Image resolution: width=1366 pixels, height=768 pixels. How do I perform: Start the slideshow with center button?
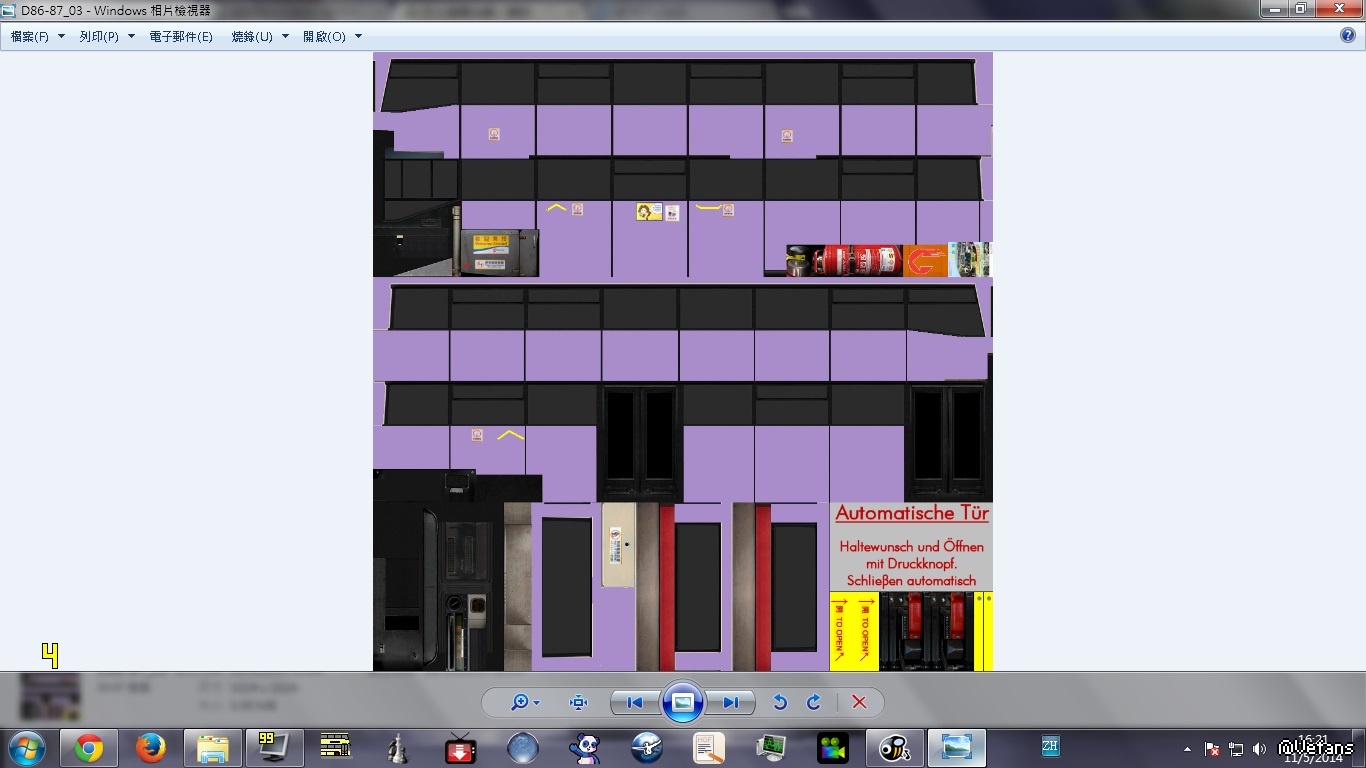point(683,702)
